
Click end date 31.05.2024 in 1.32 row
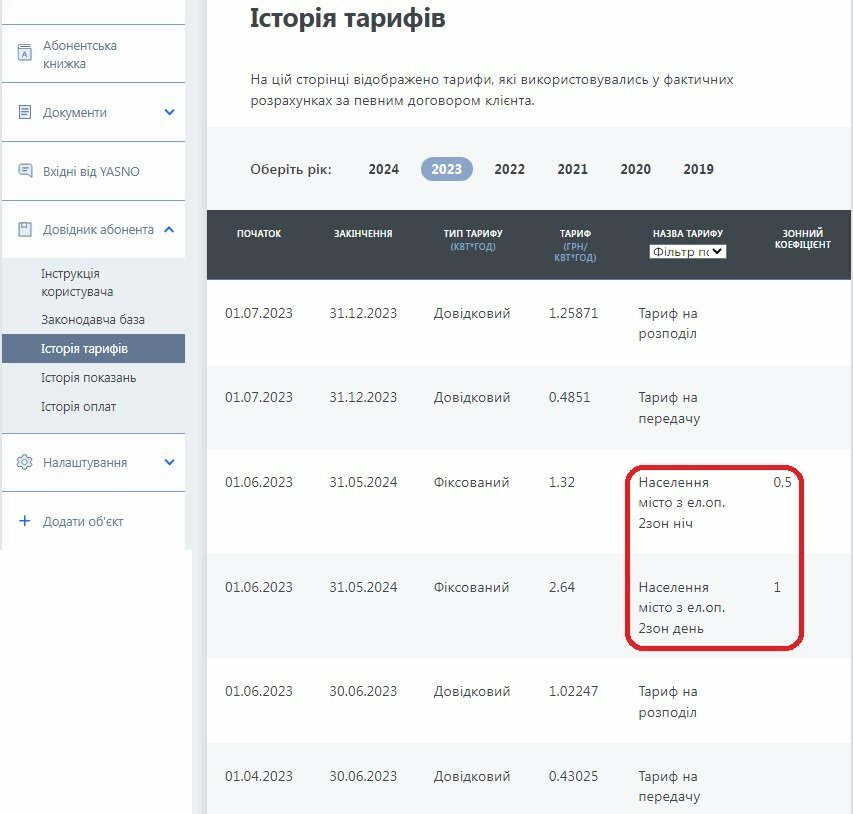point(363,482)
